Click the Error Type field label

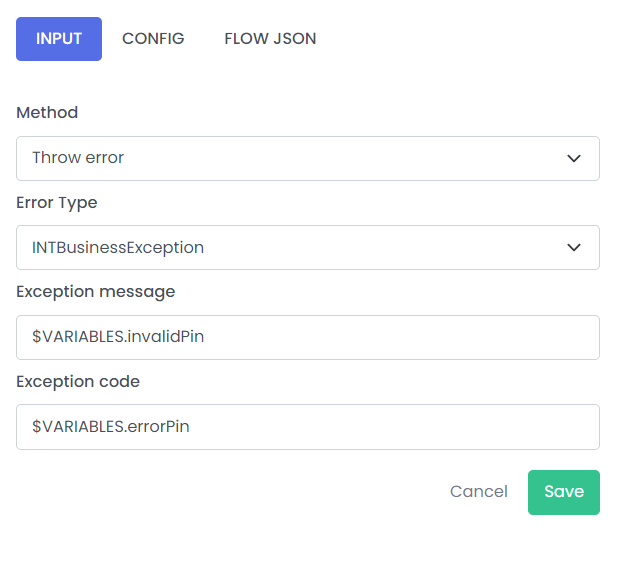(x=57, y=203)
